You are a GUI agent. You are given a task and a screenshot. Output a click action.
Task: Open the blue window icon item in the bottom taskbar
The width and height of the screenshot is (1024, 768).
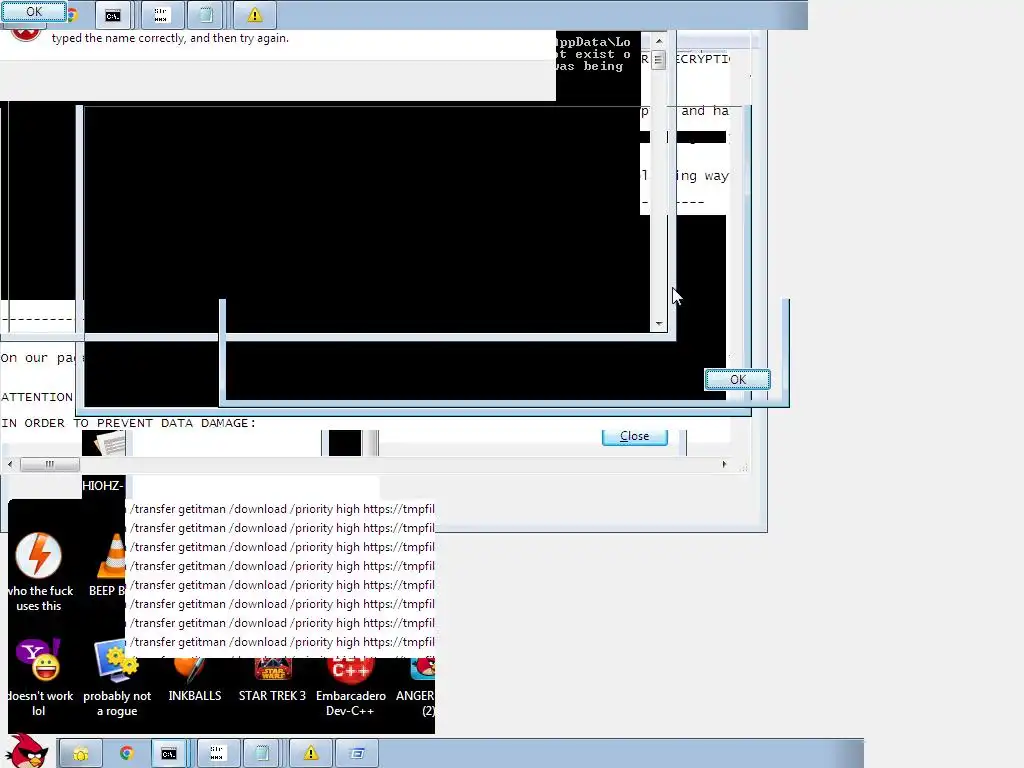(357, 754)
